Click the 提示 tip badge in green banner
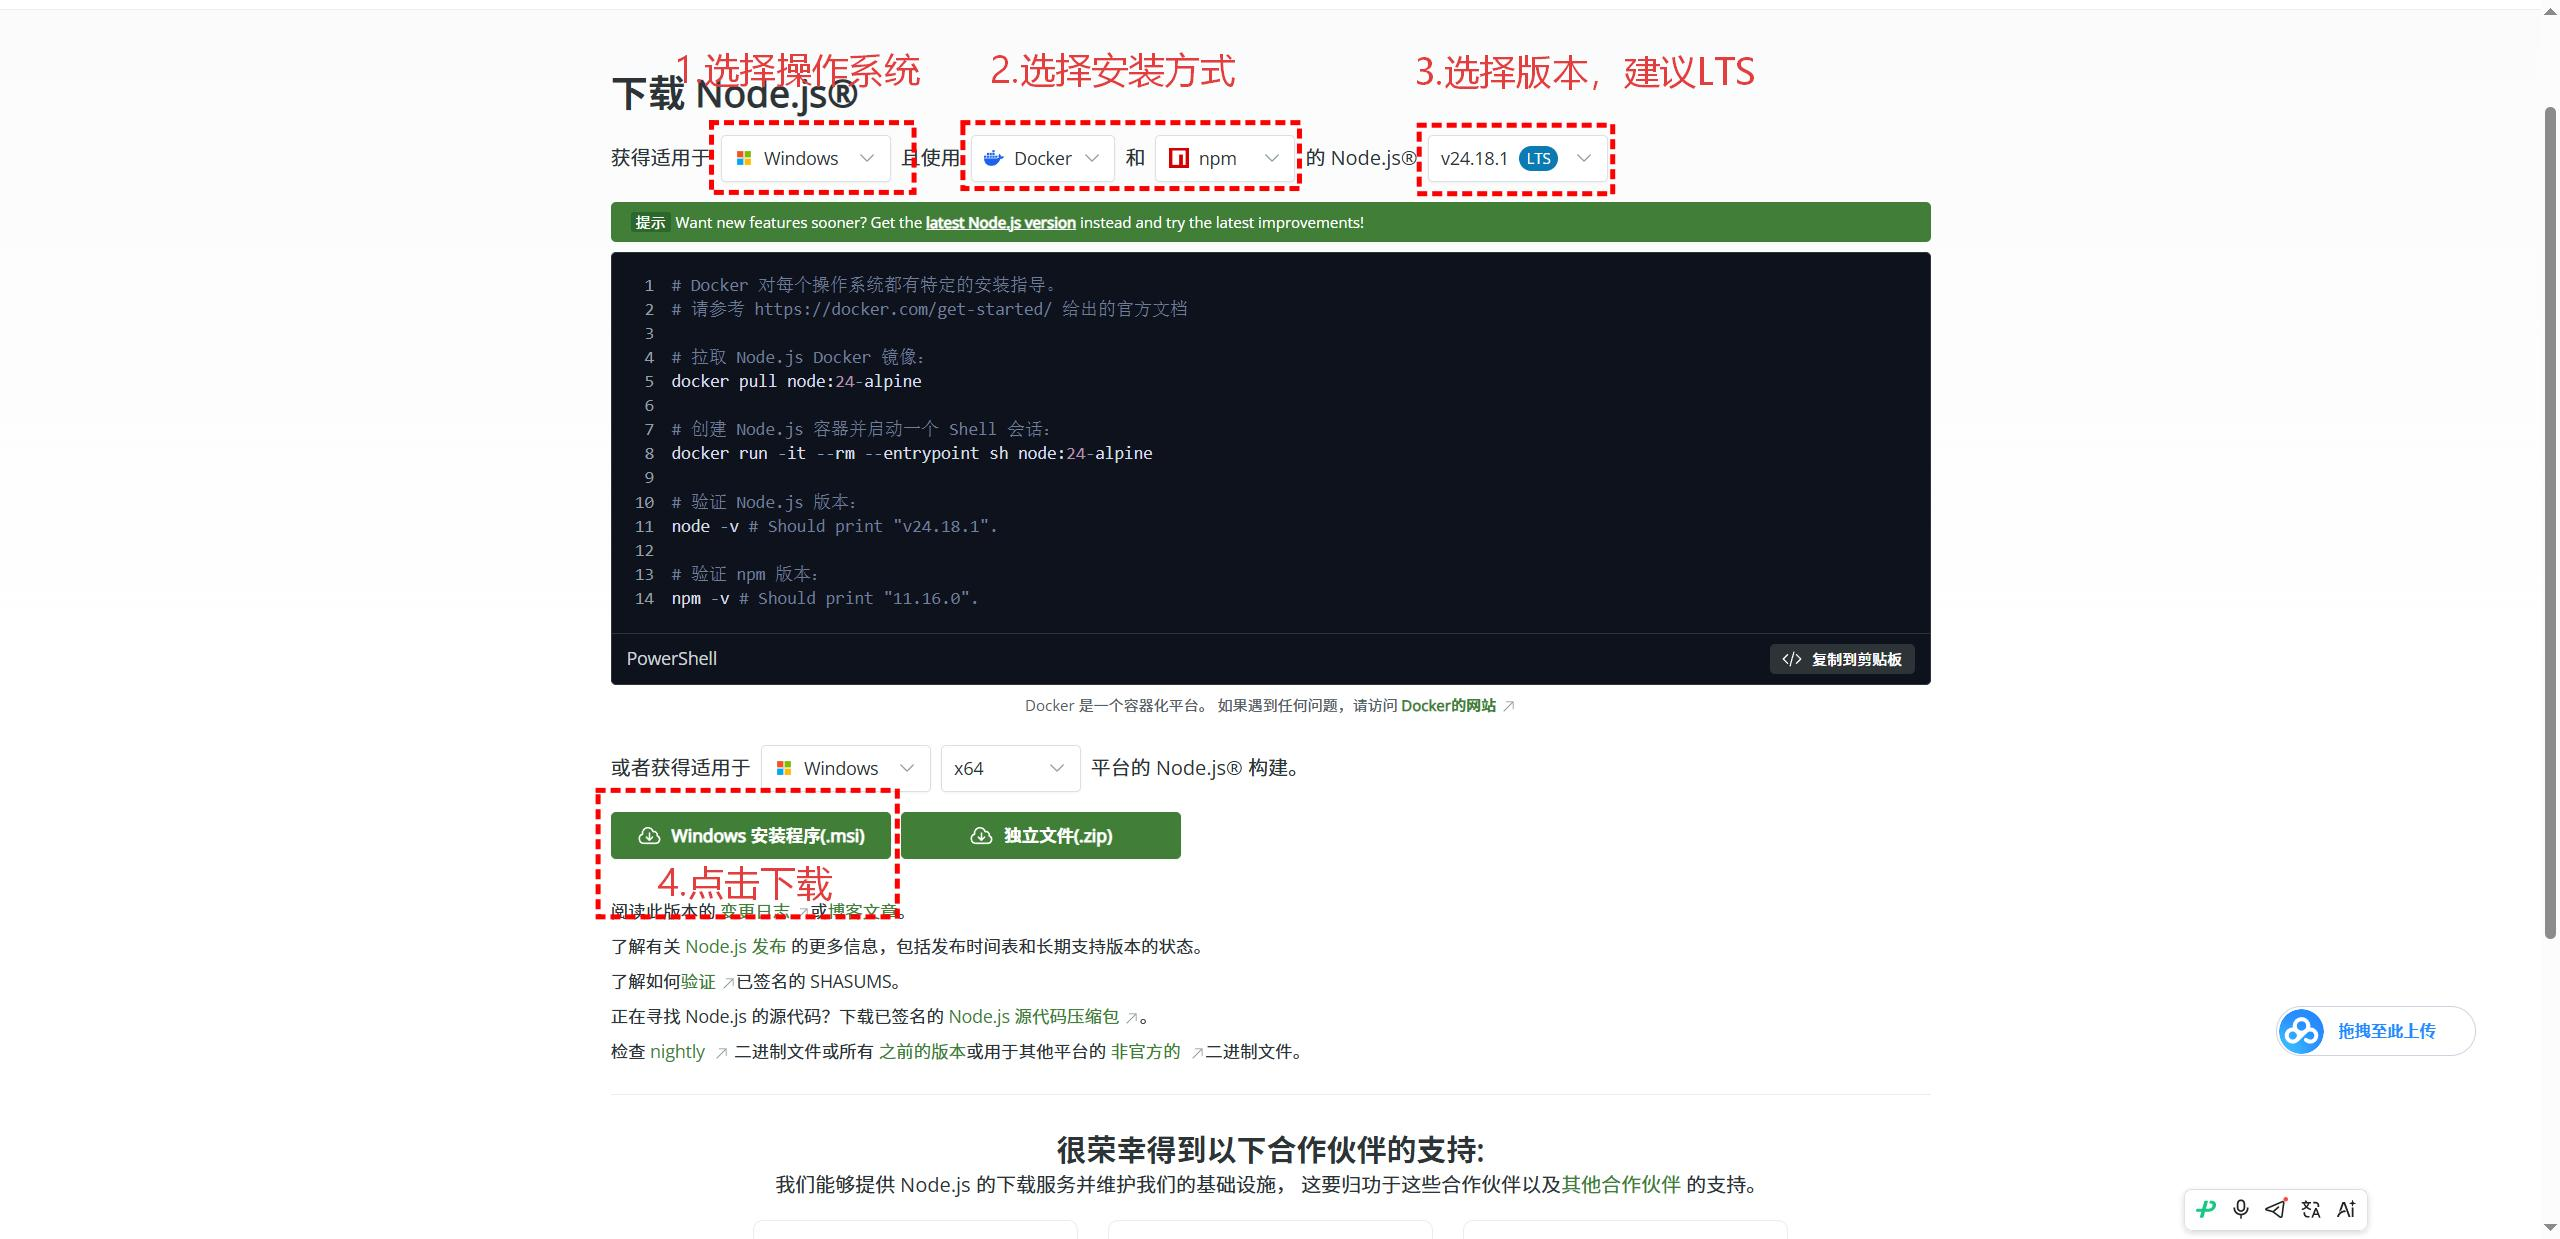Viewport: 2560px width, 1239px height. pos(650,222)
